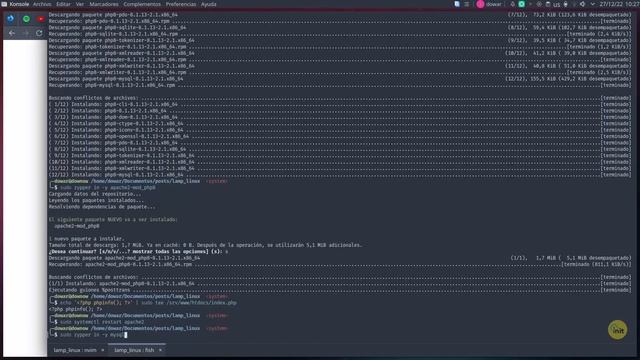Viewport: 640px width, 360px height.
Task: Open the Archivo menu
Action: [42, 4]
